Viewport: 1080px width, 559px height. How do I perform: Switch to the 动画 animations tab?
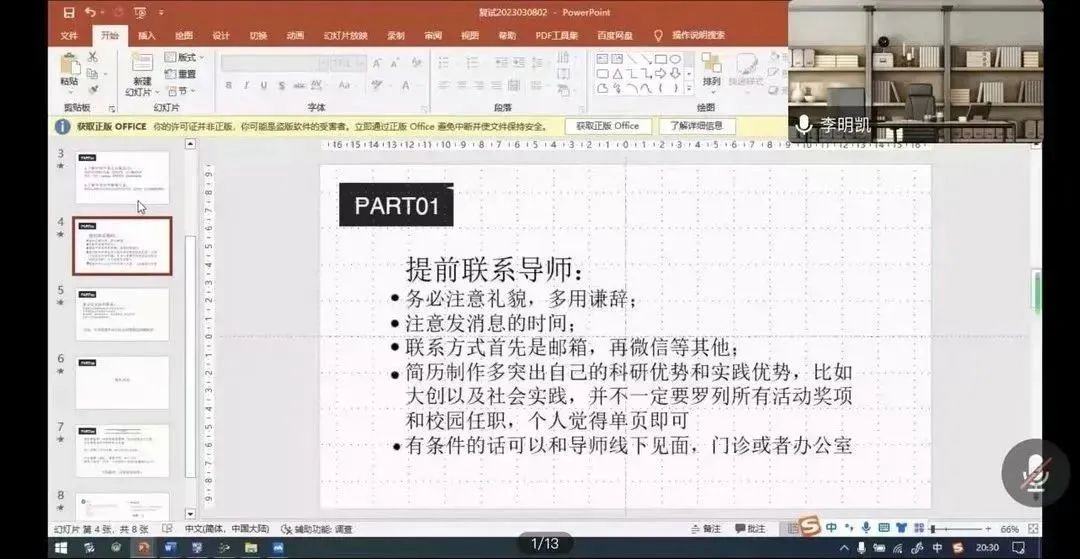(x=295, y=36)
